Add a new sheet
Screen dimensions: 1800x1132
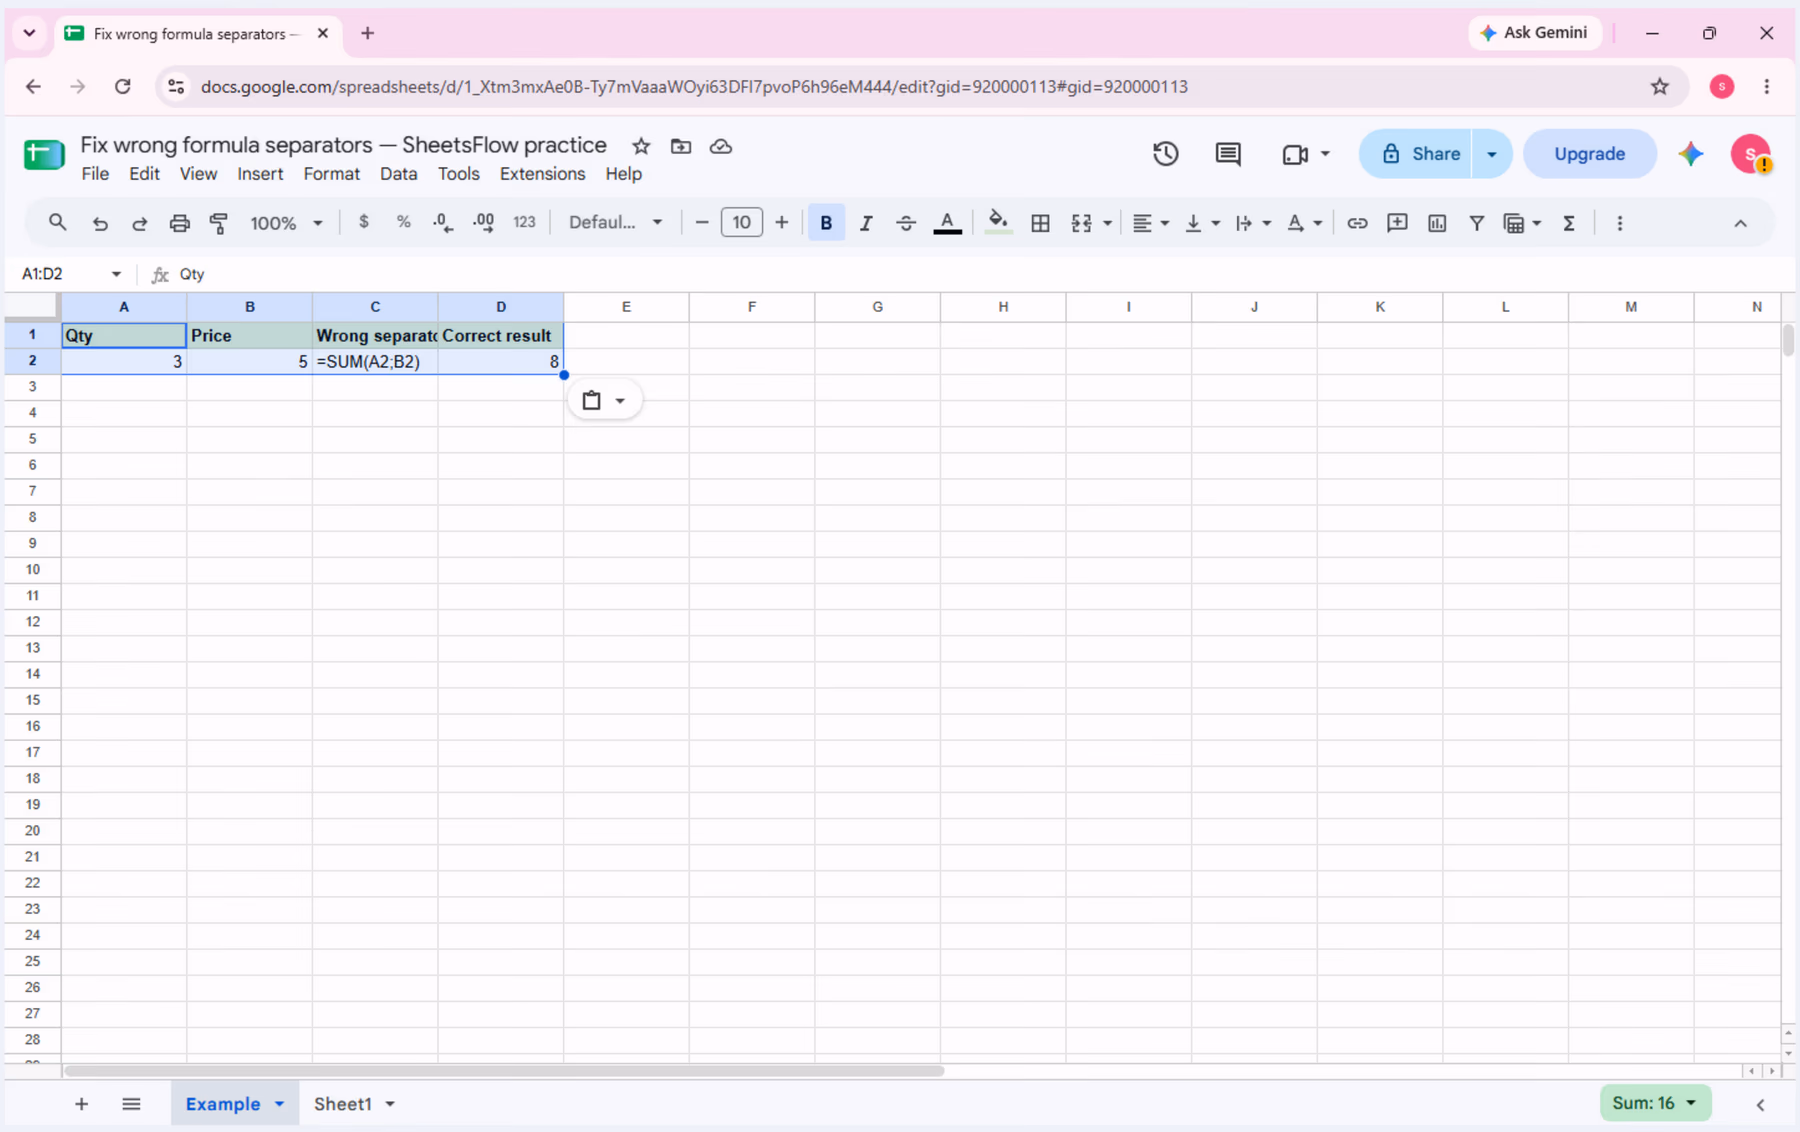(81, 1104)
